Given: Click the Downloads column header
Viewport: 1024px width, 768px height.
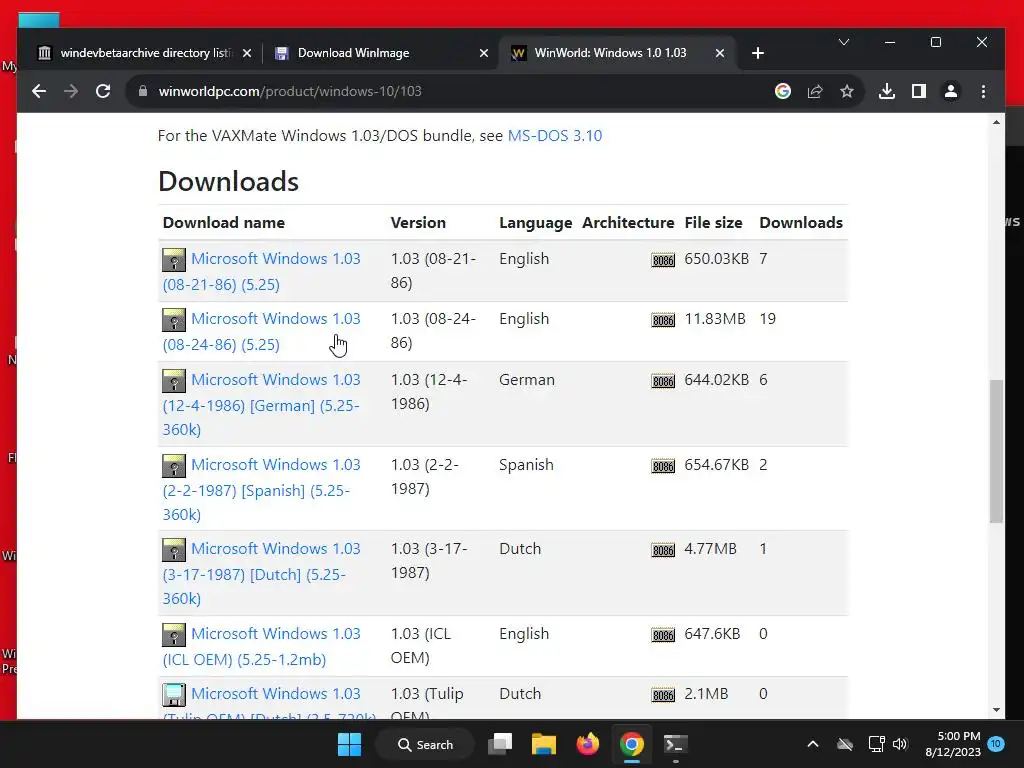Looking at the screenshot, I should click(x=801, y=223).
